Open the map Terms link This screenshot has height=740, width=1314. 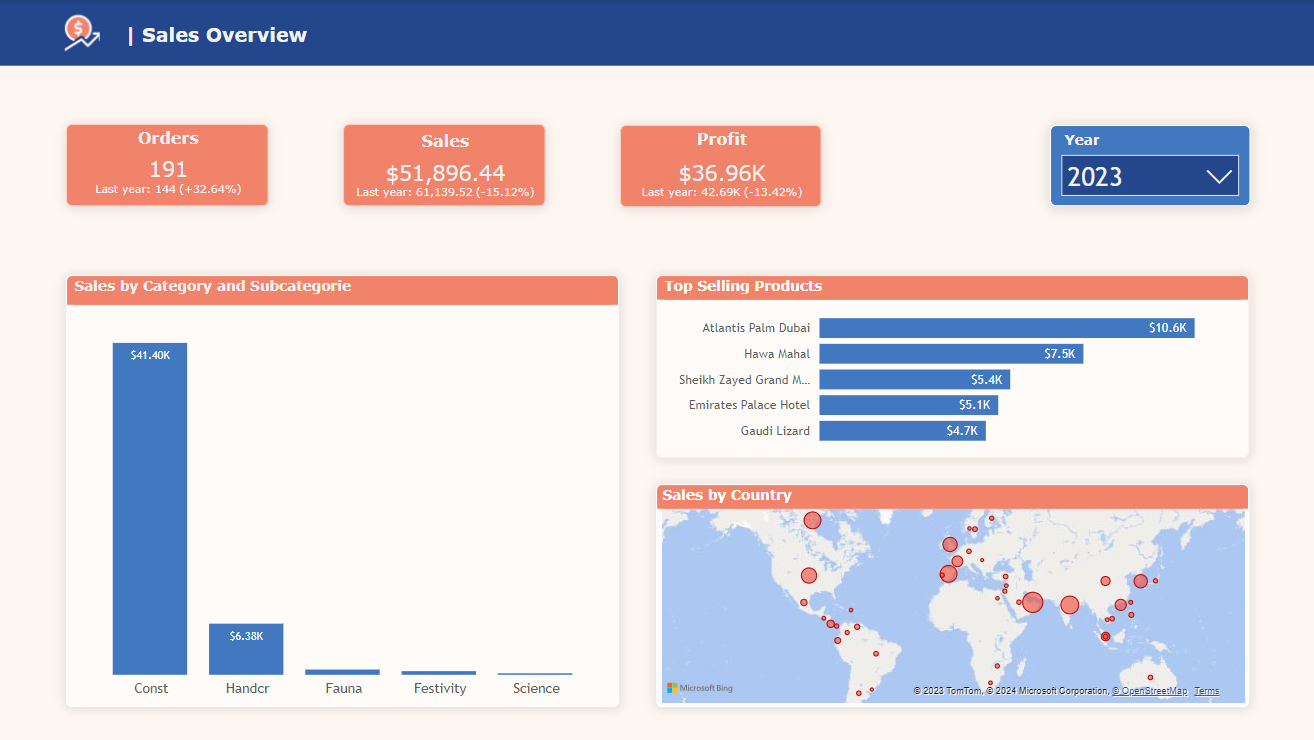pyautogui.click(x=1206, y=691)
